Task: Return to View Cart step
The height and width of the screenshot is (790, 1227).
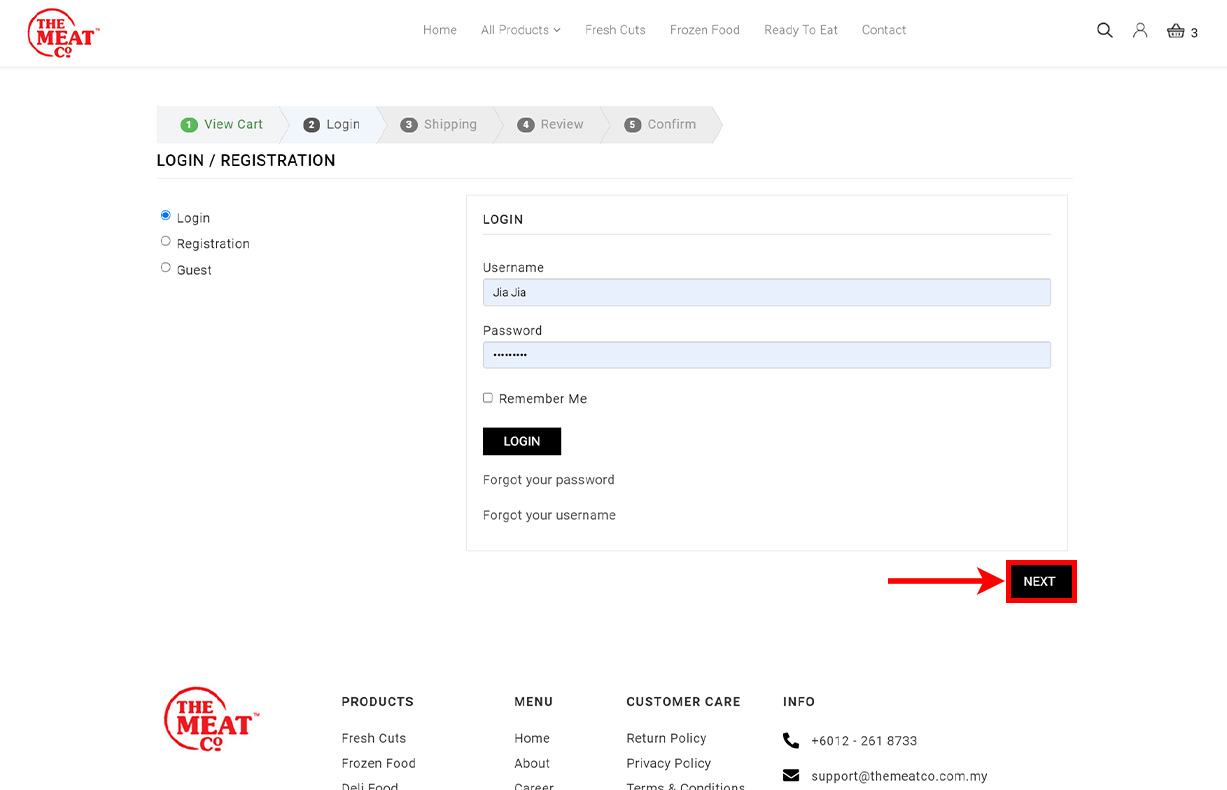Action: (x=222, y=125)
